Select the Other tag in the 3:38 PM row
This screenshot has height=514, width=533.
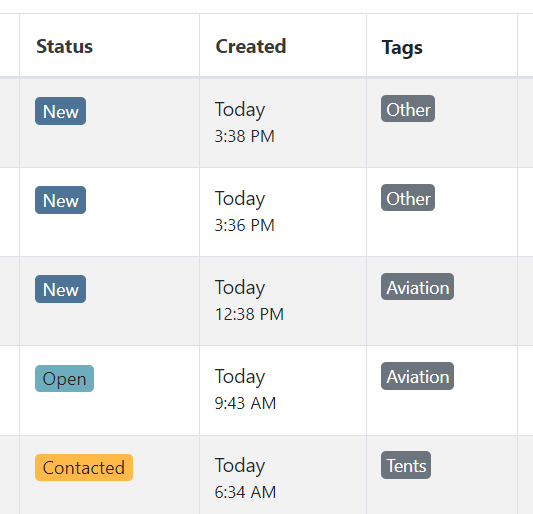click(408, 109)
